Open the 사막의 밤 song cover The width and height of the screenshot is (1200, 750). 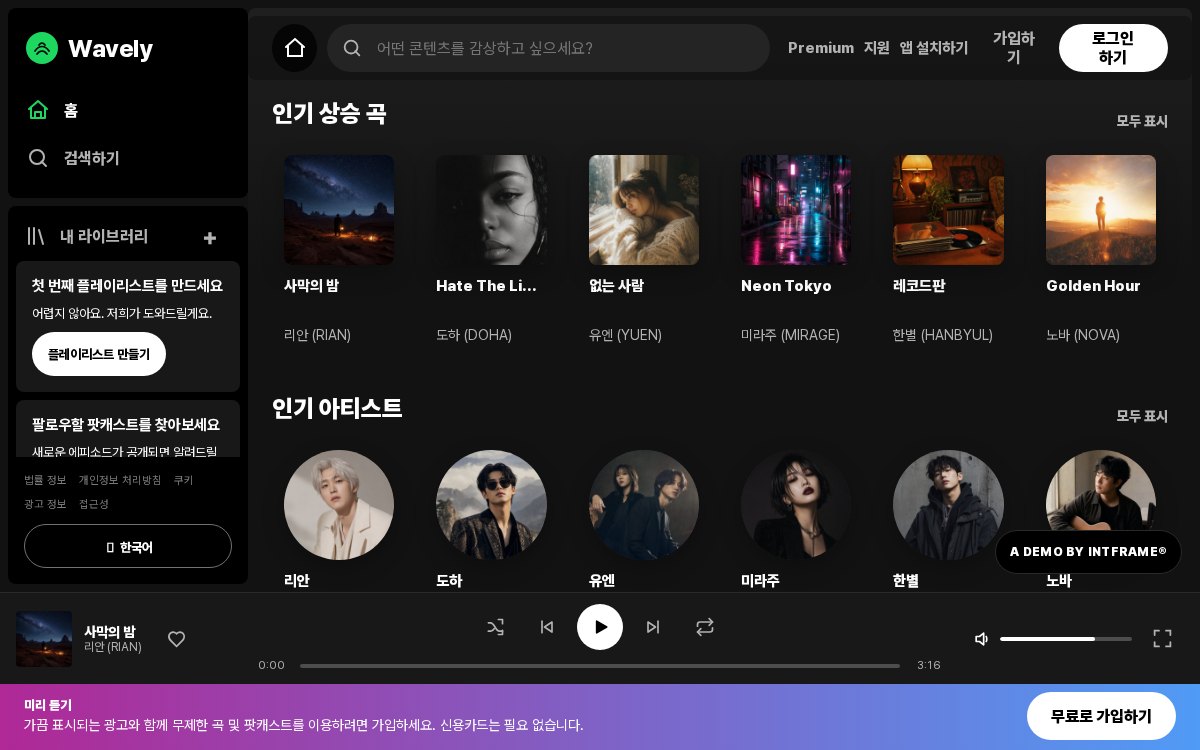pos(339,210)
